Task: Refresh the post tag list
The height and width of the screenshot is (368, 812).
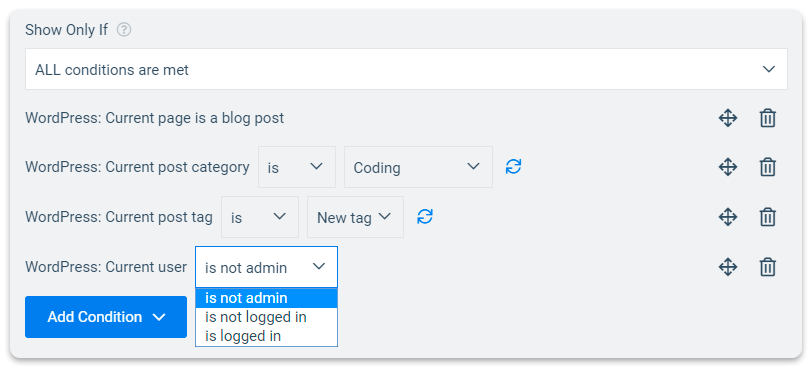Action: pyautogui.click(x=425, y=216)
